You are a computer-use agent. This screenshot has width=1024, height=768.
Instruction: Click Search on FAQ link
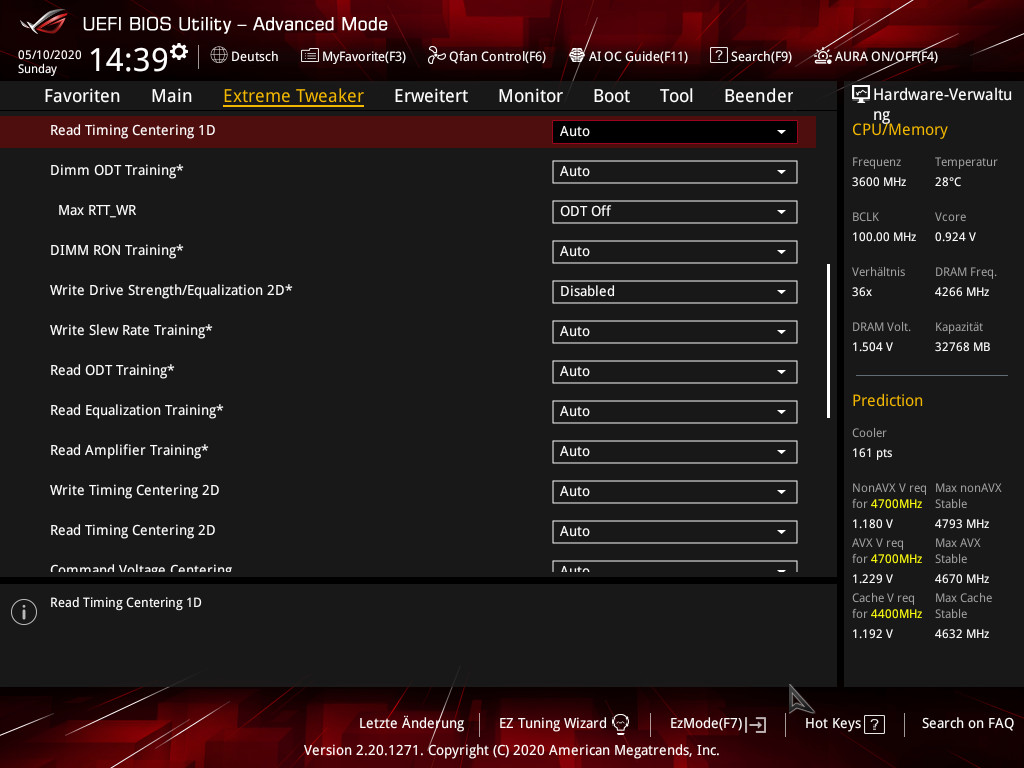click(967, 724)
